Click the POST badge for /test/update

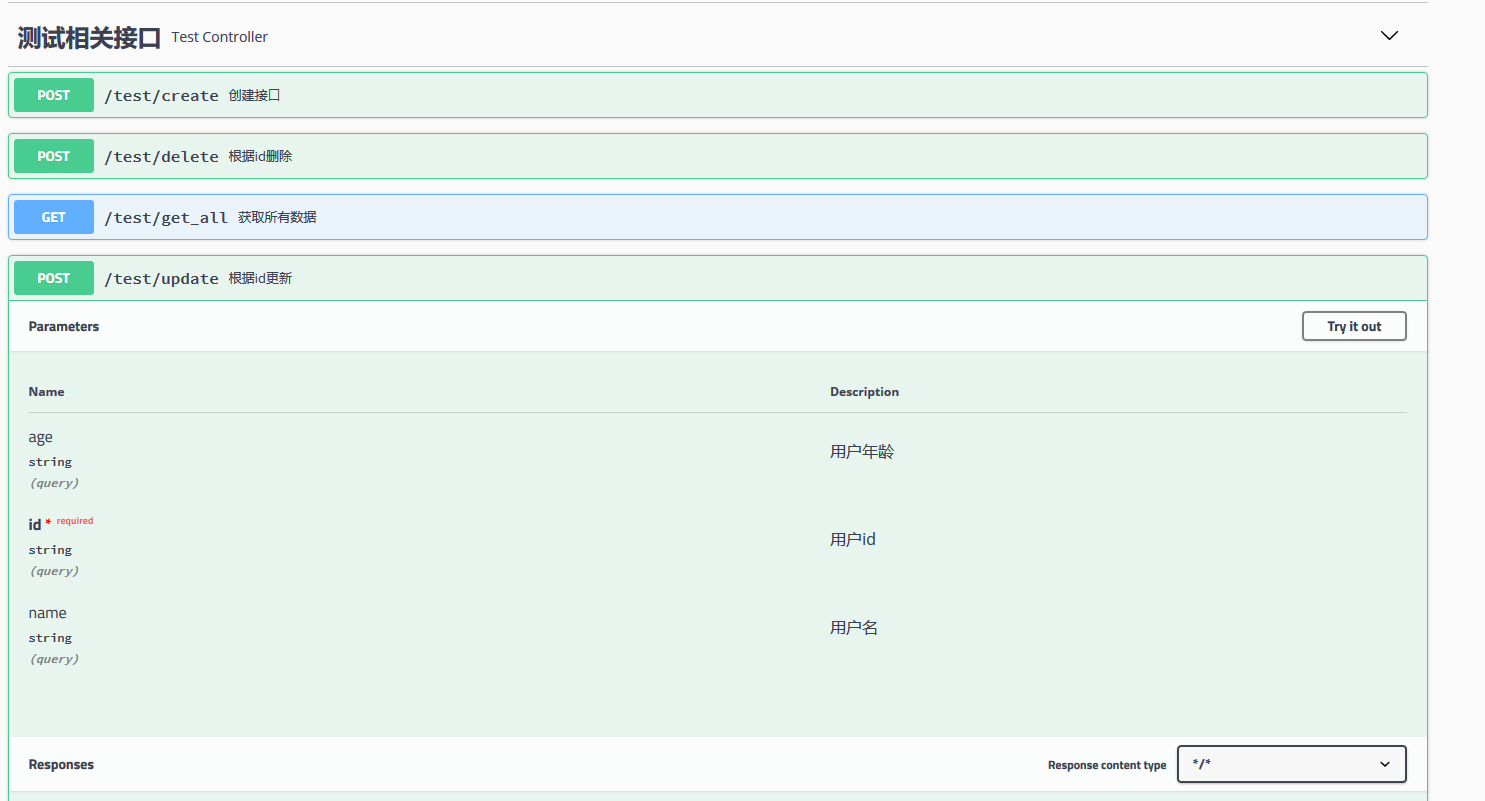point(54,278)
